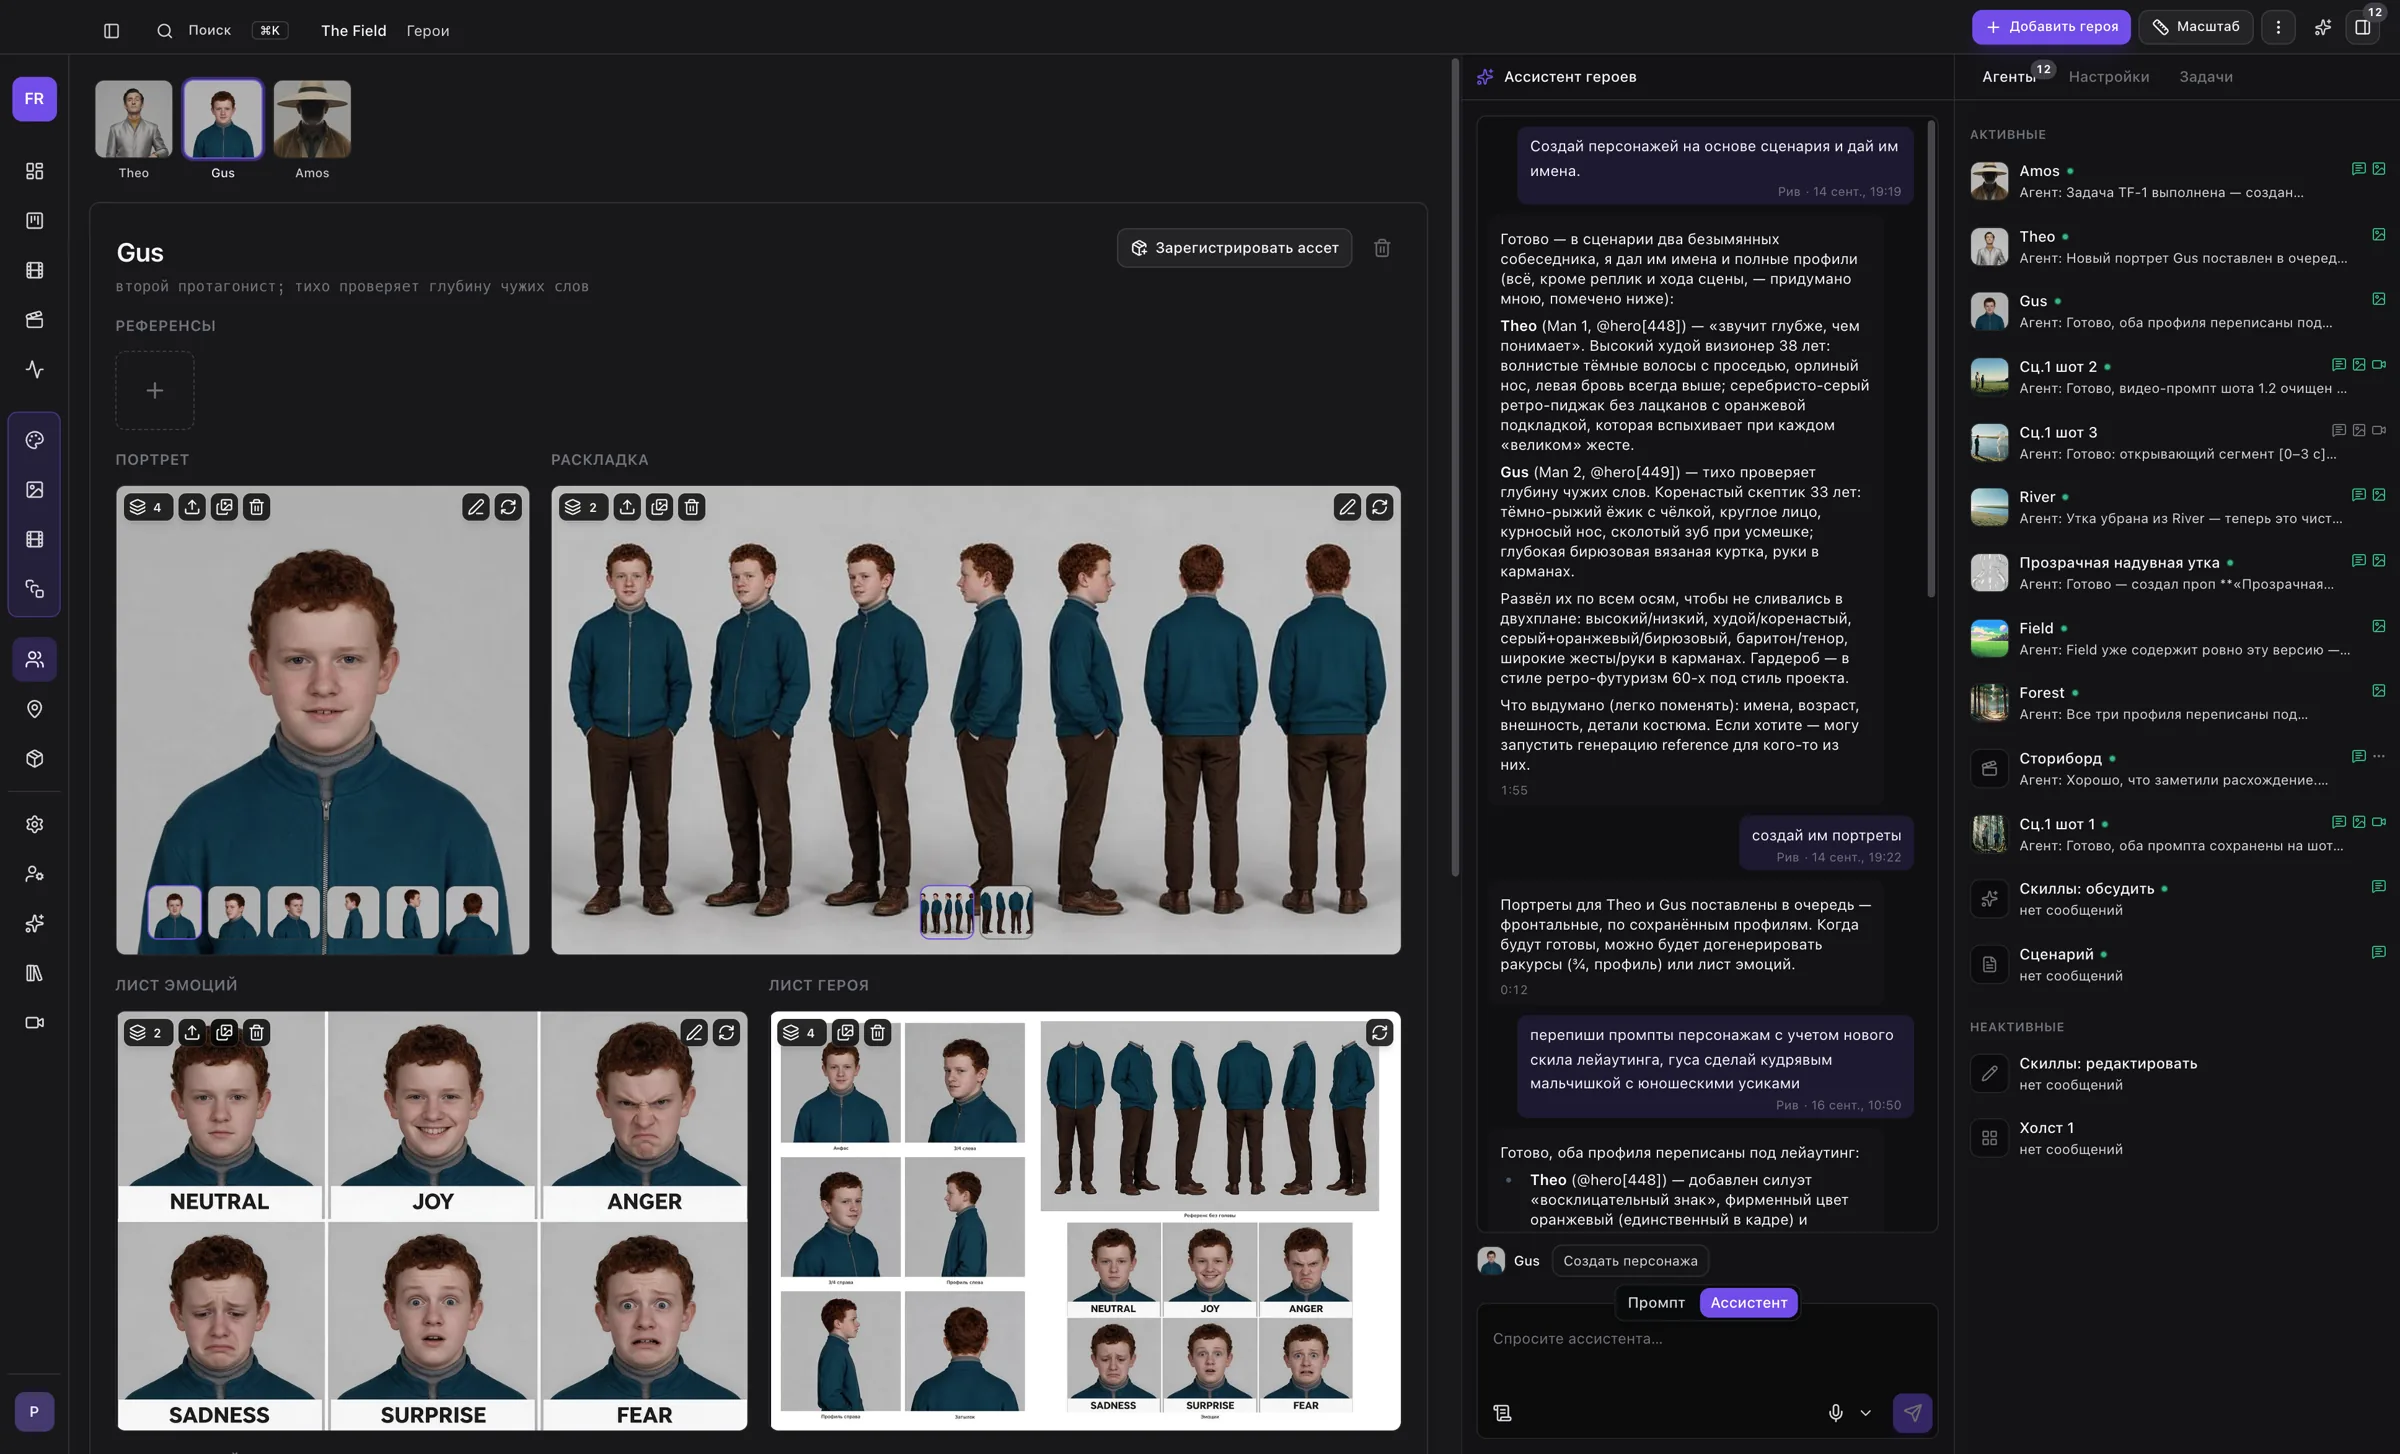Click the Масштаб button

(x=2195, y=27)
